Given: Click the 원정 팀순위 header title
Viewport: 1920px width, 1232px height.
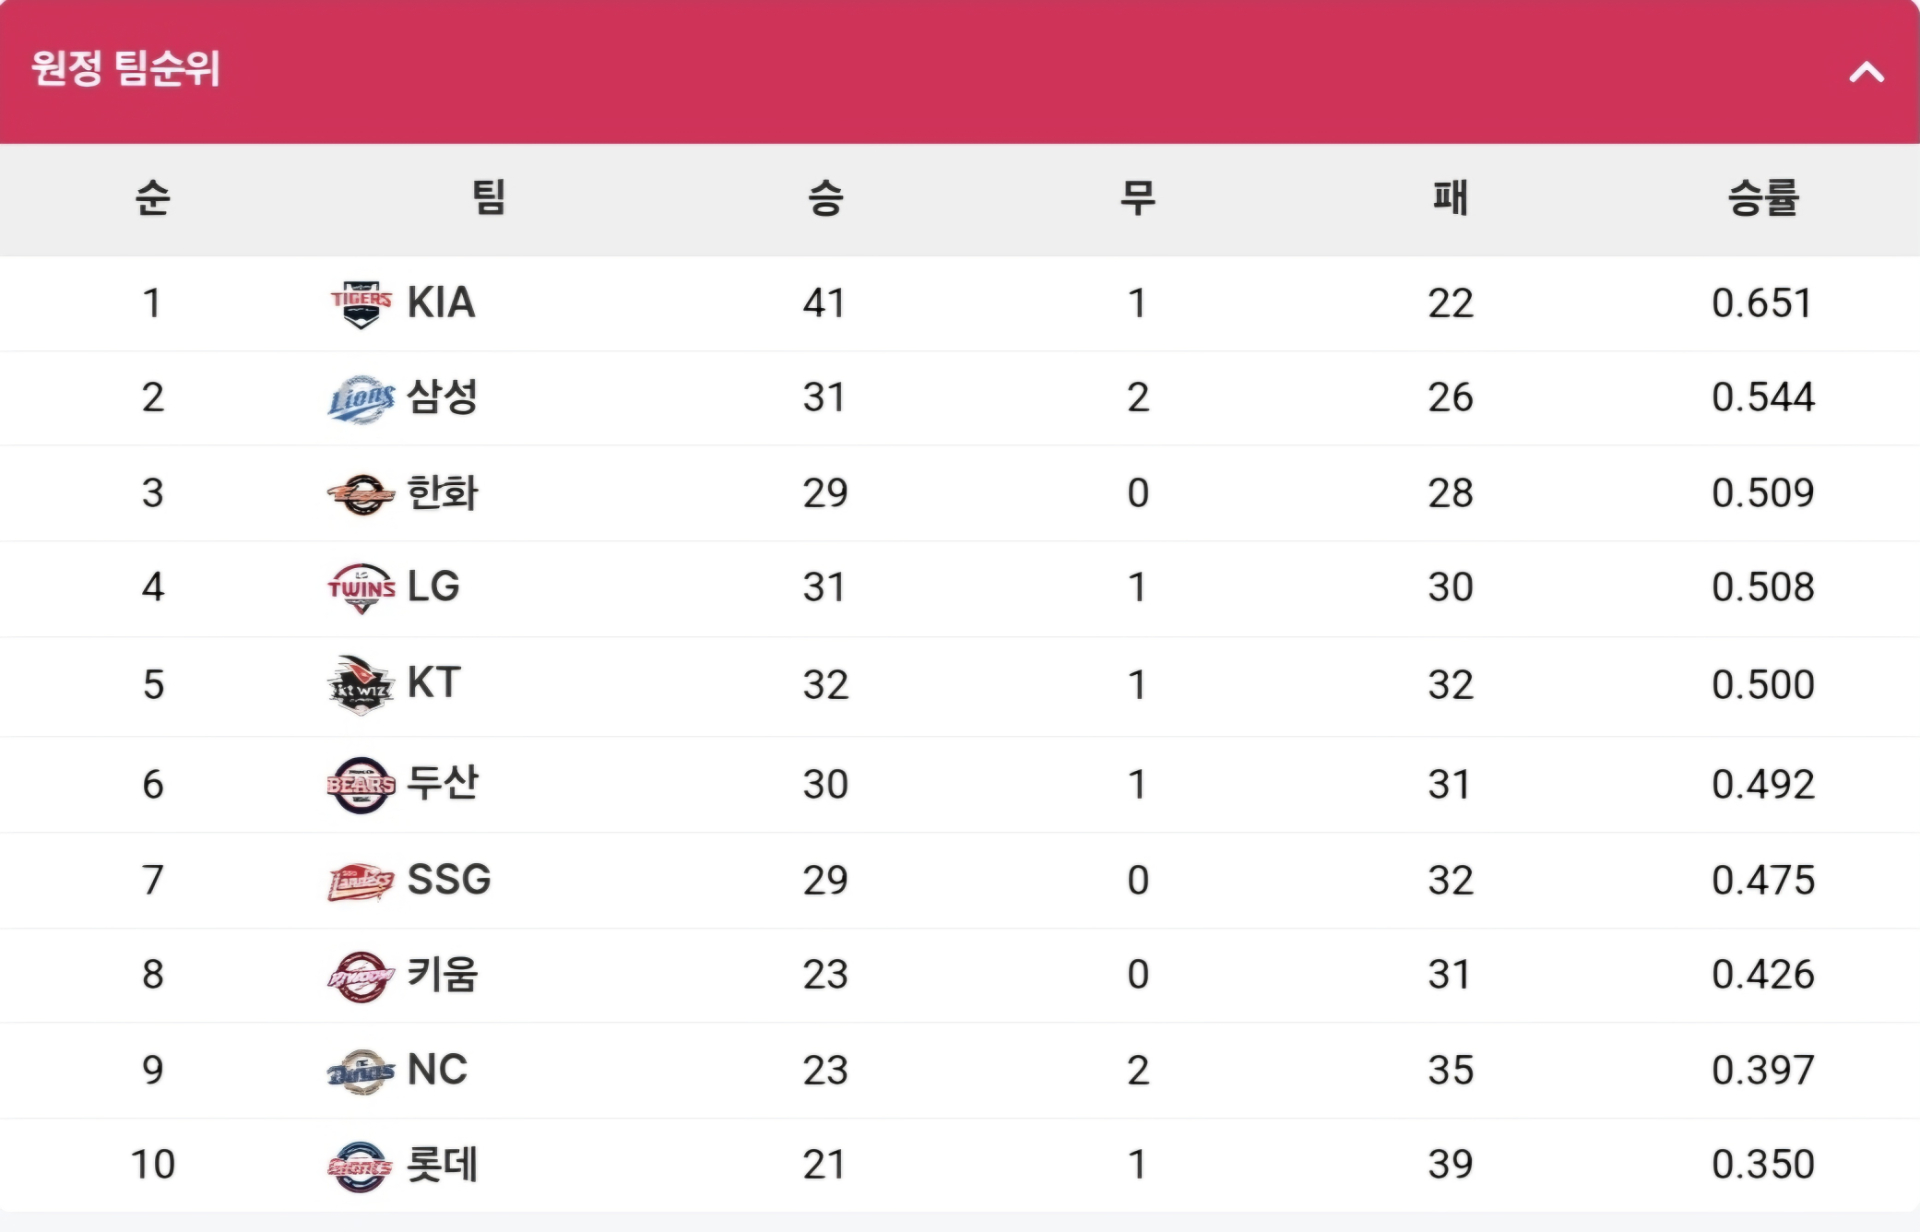Looking at the screenshot, I should pos(126,68).
